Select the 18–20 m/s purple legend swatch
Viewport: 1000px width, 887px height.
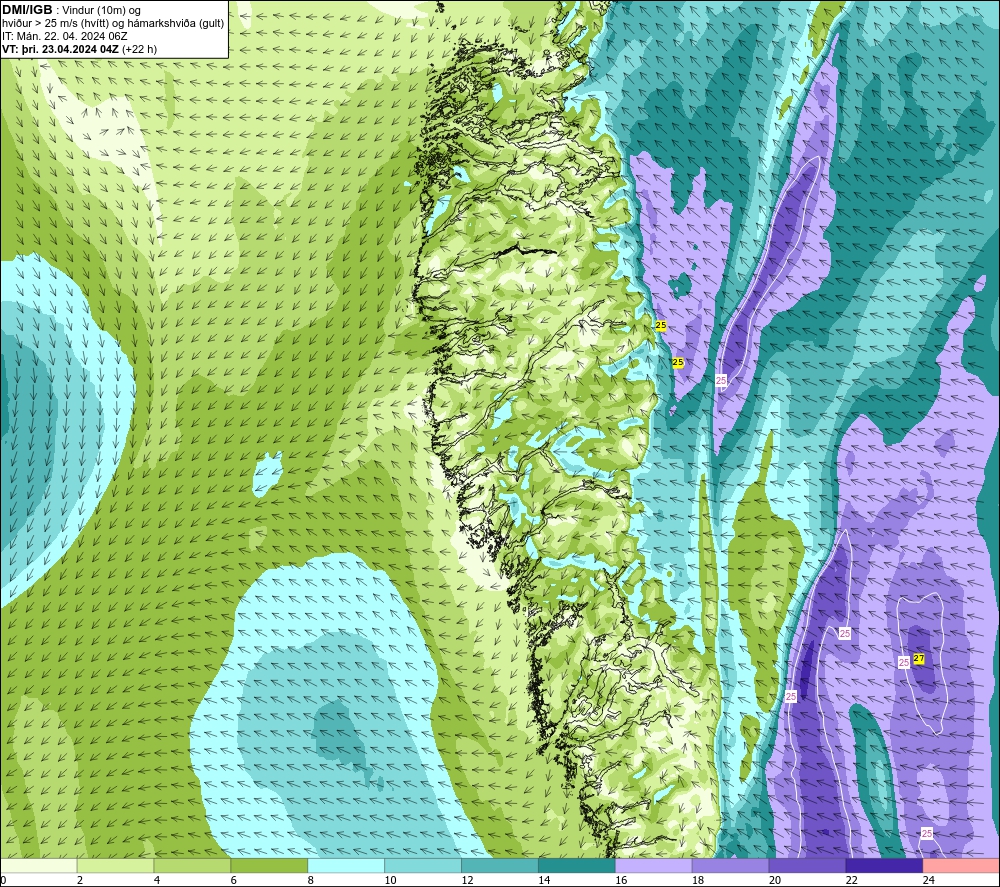tap(730, 865)
